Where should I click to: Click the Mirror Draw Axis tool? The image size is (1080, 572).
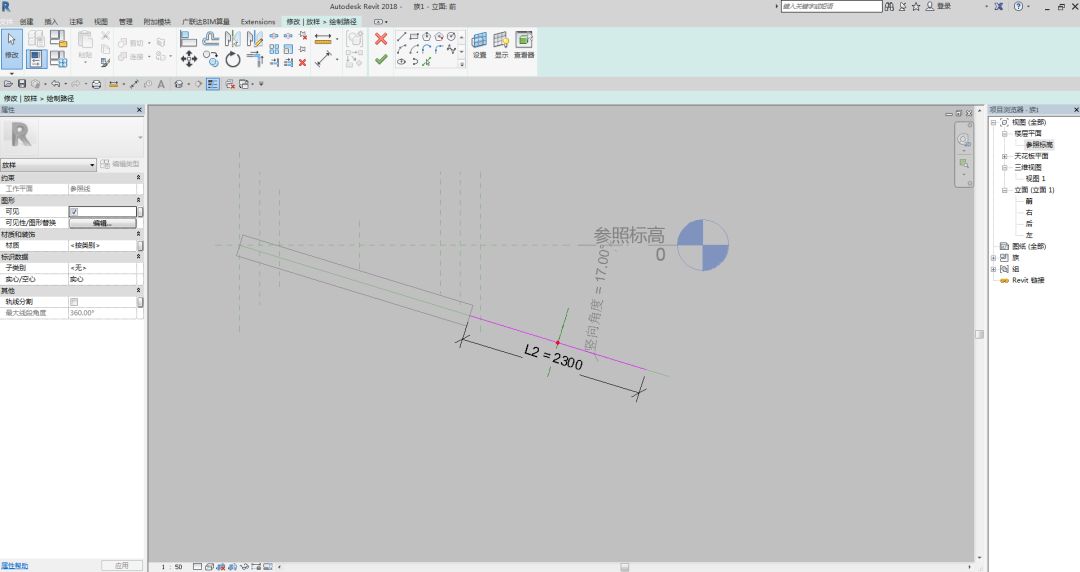pyautogui.click(x=255, y=39)
